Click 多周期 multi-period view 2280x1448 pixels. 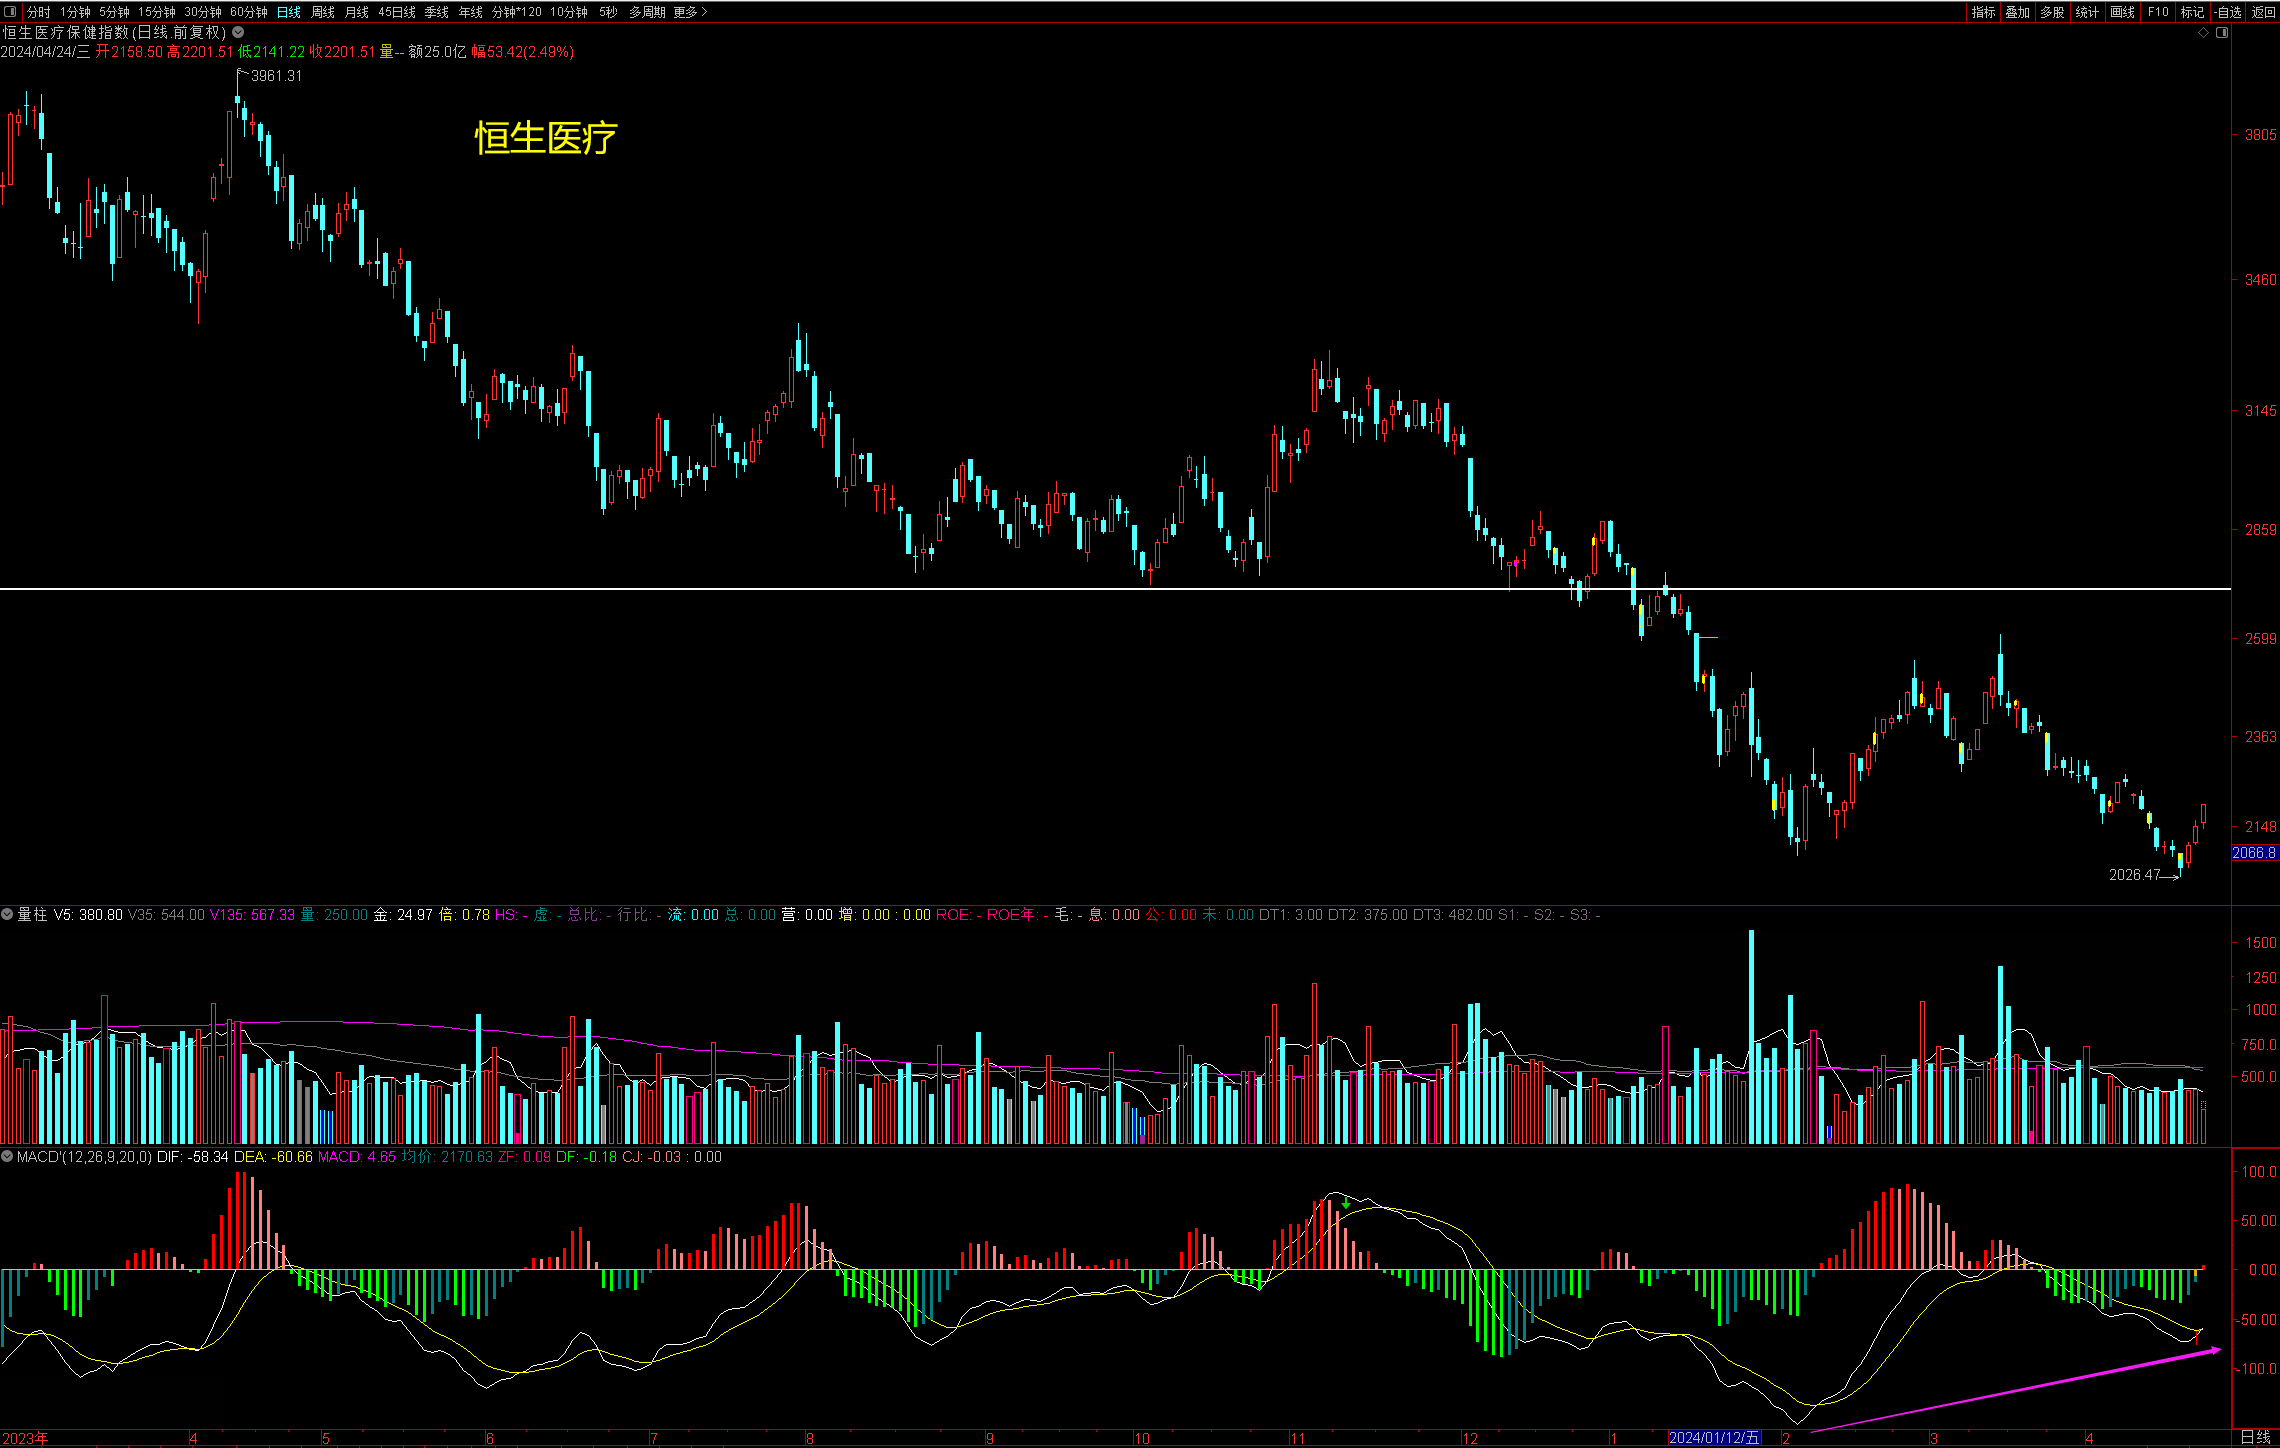647,12
